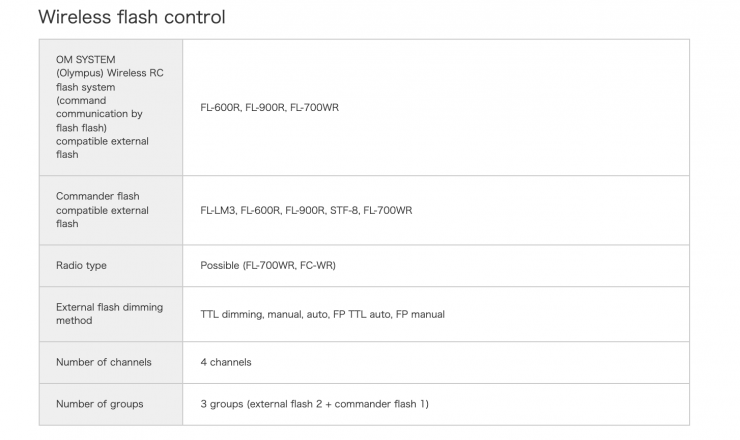The image size is (740, 440).
Task: Select the "Number of channels" row label
Action: pos(103,362)
